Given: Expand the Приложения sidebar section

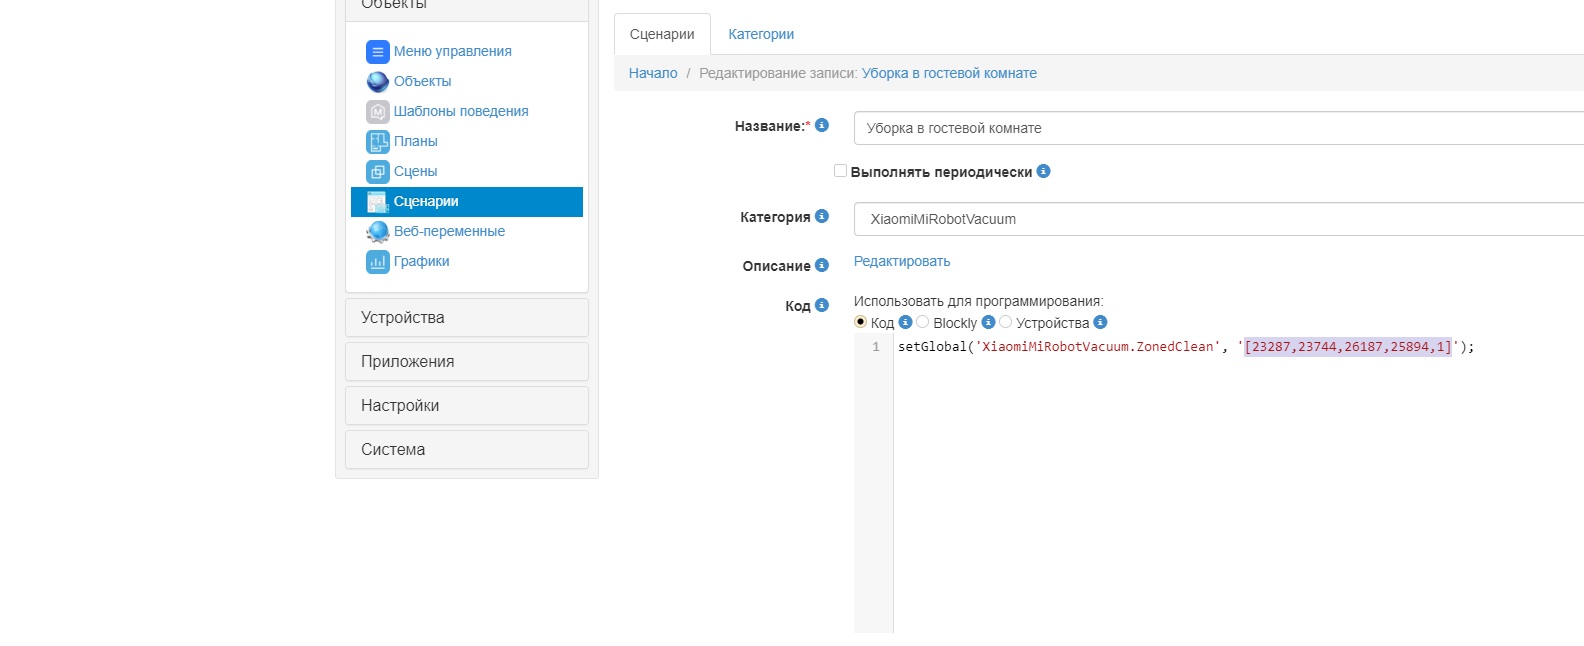Looking at the screenshot, I should [x=466, y=362].
